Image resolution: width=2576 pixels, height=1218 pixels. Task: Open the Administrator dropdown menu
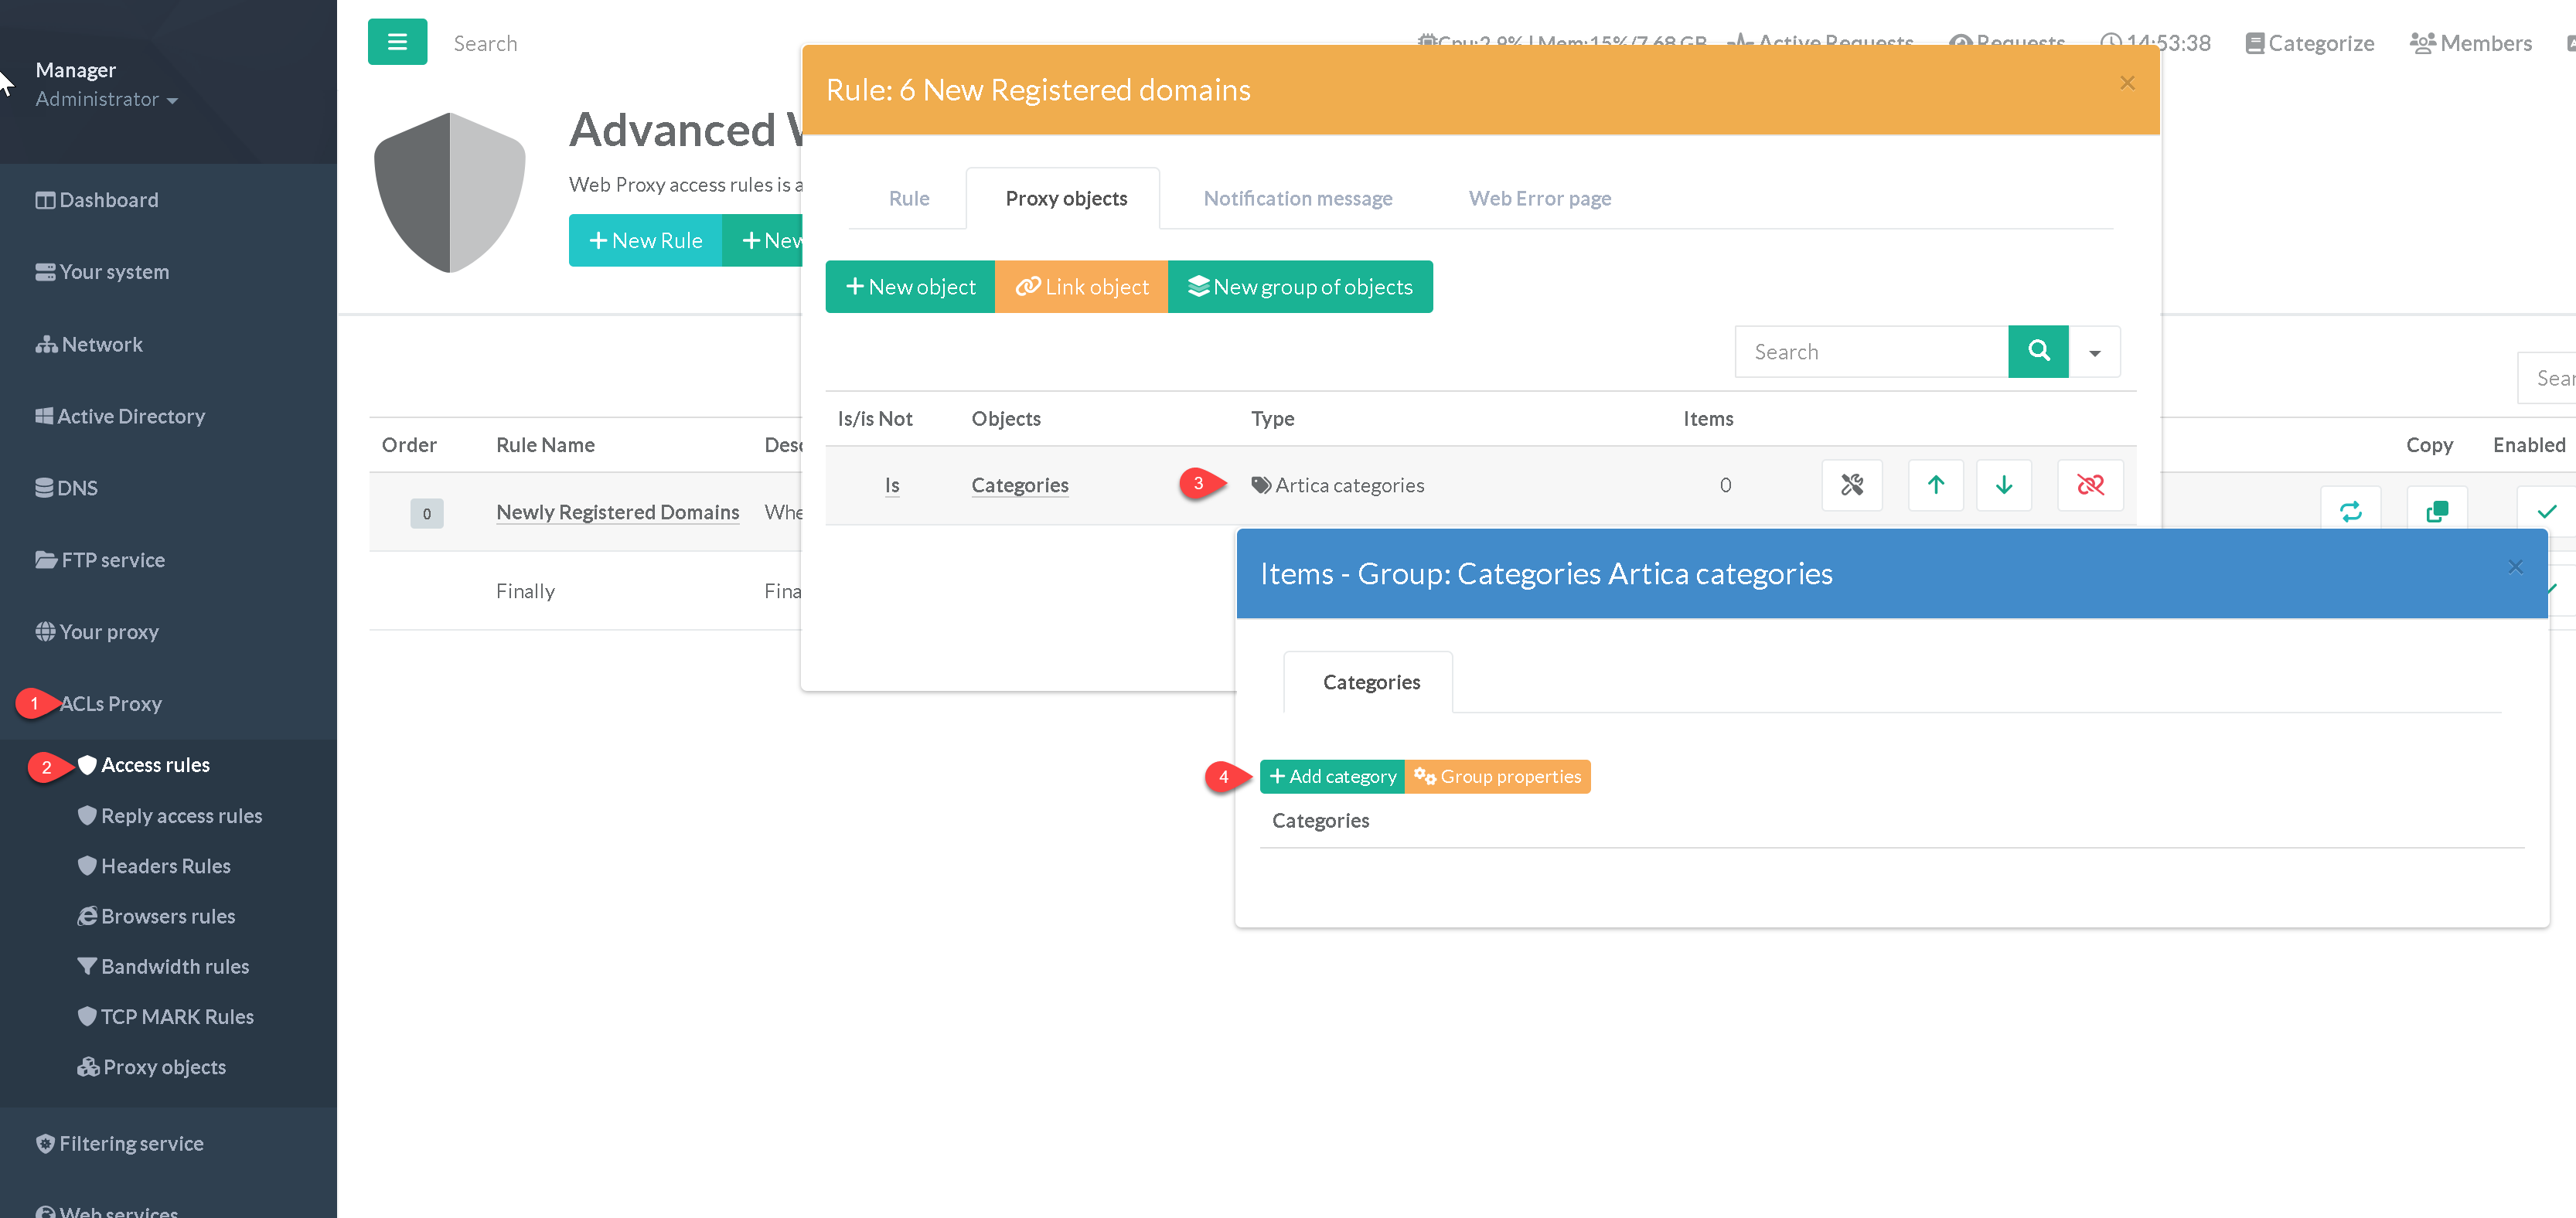click(106, 99)
